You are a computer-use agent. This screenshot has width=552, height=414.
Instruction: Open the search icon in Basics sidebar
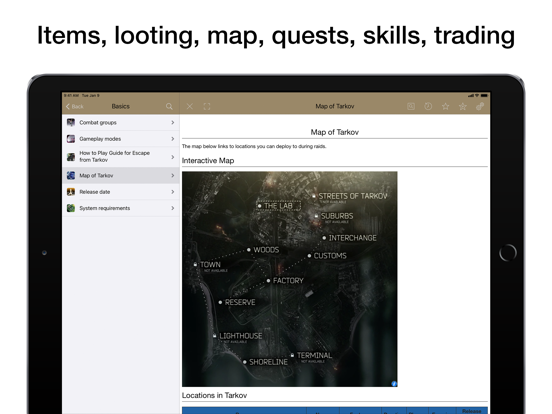[169, 106]
